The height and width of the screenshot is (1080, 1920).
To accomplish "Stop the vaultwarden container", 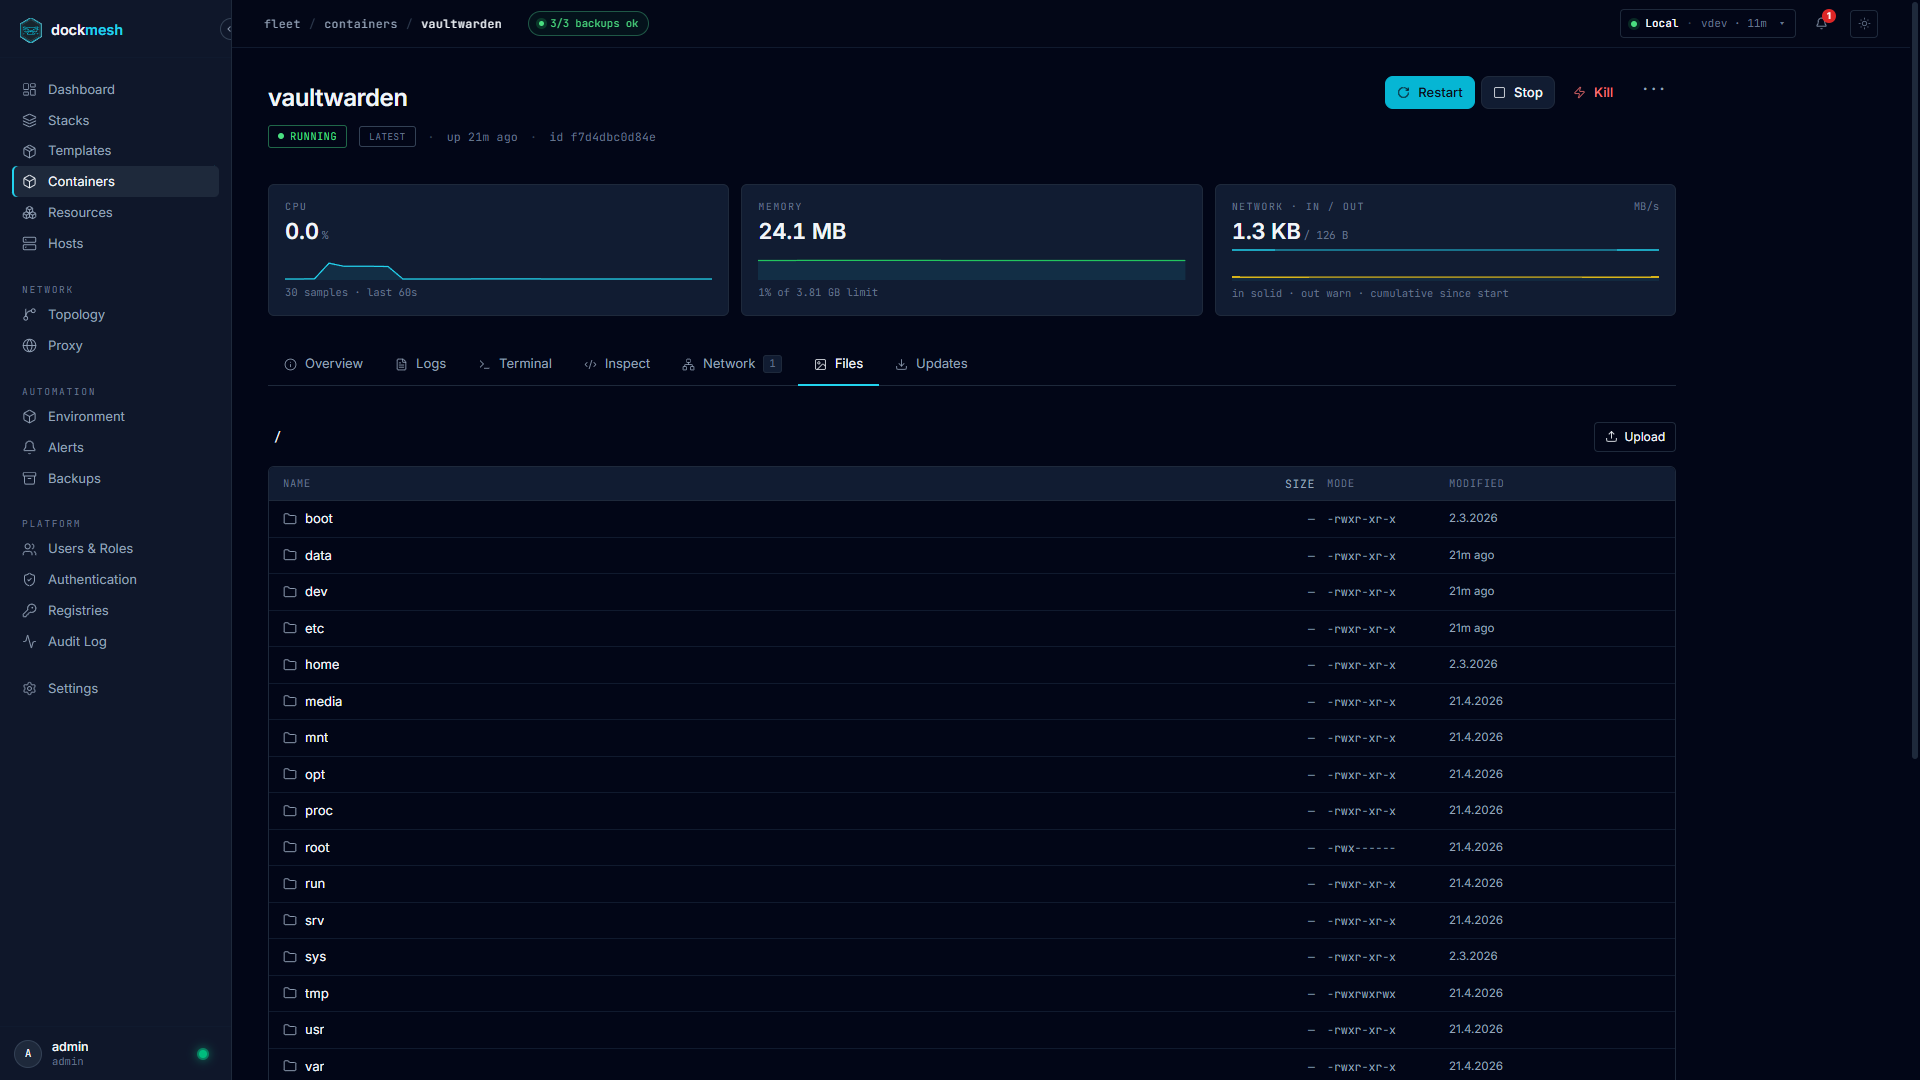I will [x=1518, y=92].
